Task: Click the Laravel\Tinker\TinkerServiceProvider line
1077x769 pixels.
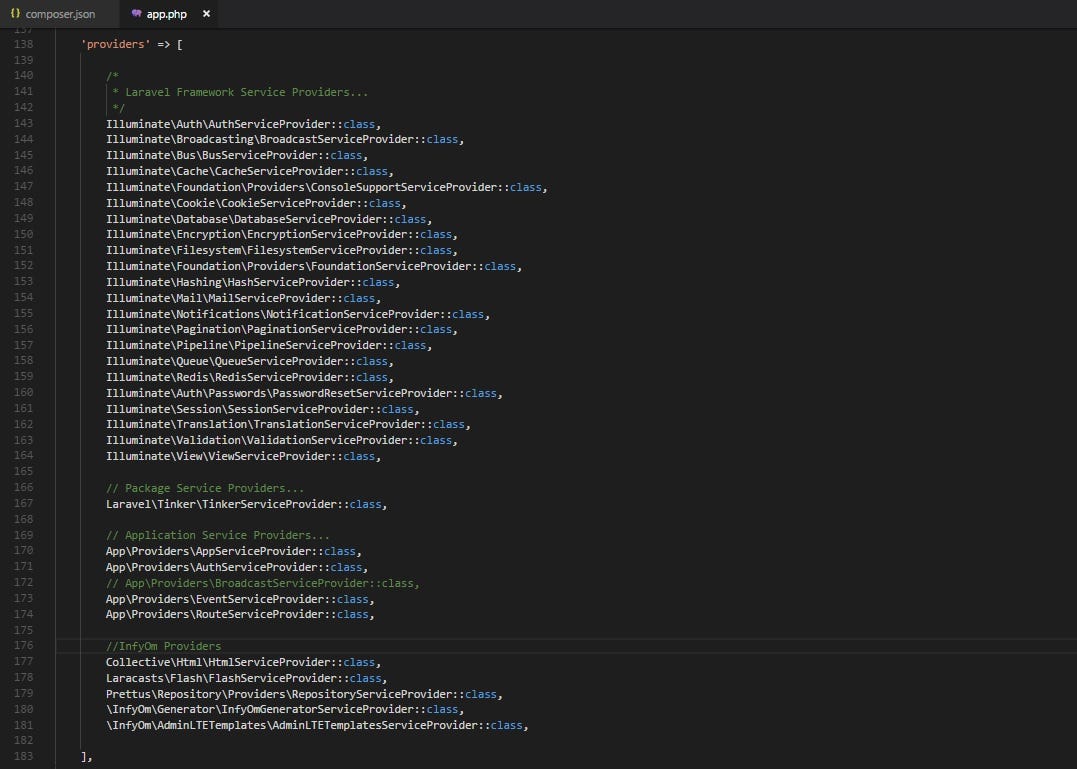Action: coord(247,505)
